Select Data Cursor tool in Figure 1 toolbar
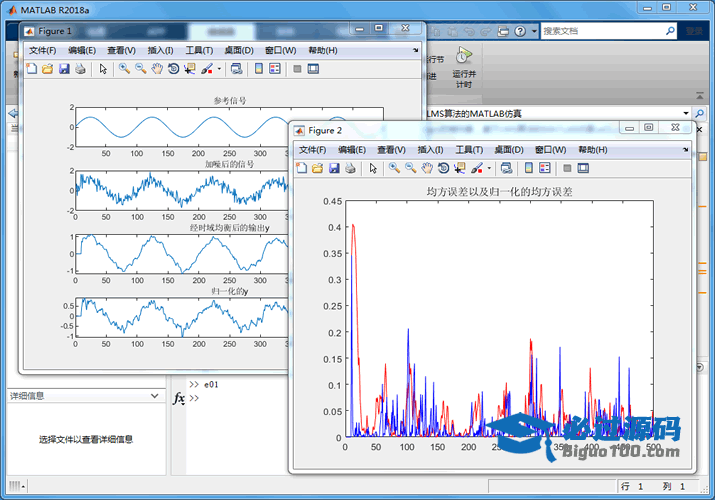This screenshot has height=500, width=715. (x=190, y=69)
